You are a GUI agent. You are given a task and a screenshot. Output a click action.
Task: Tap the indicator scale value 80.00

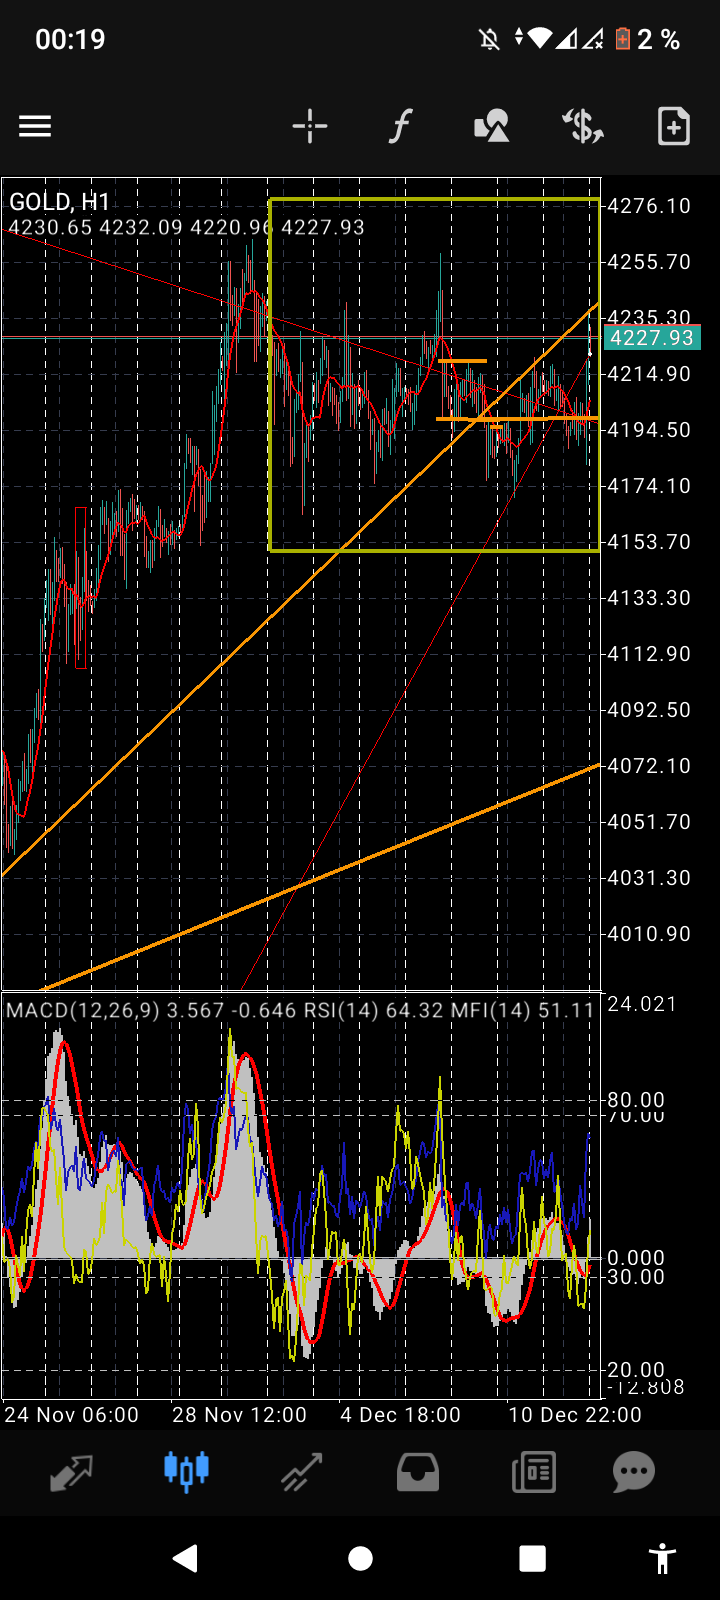click(x=637, y=1100)
